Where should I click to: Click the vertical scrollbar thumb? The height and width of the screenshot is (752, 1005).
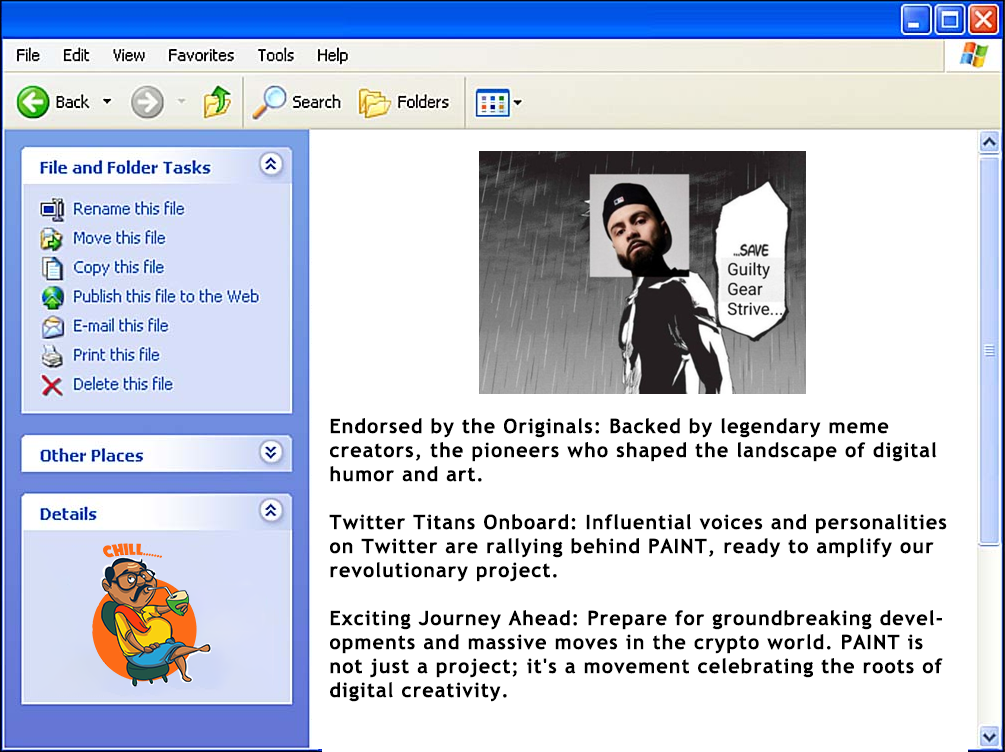pos(989,349)
